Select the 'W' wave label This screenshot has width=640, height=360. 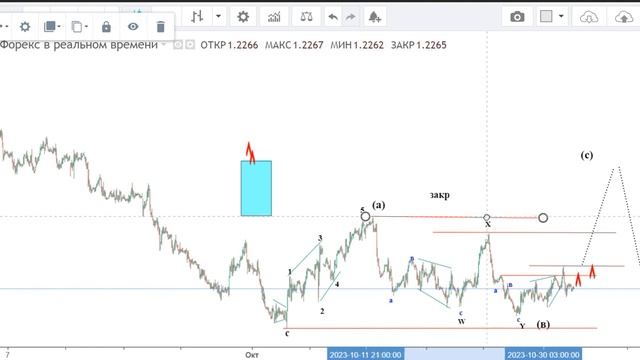pyautogui.click(x=461, y=322)
